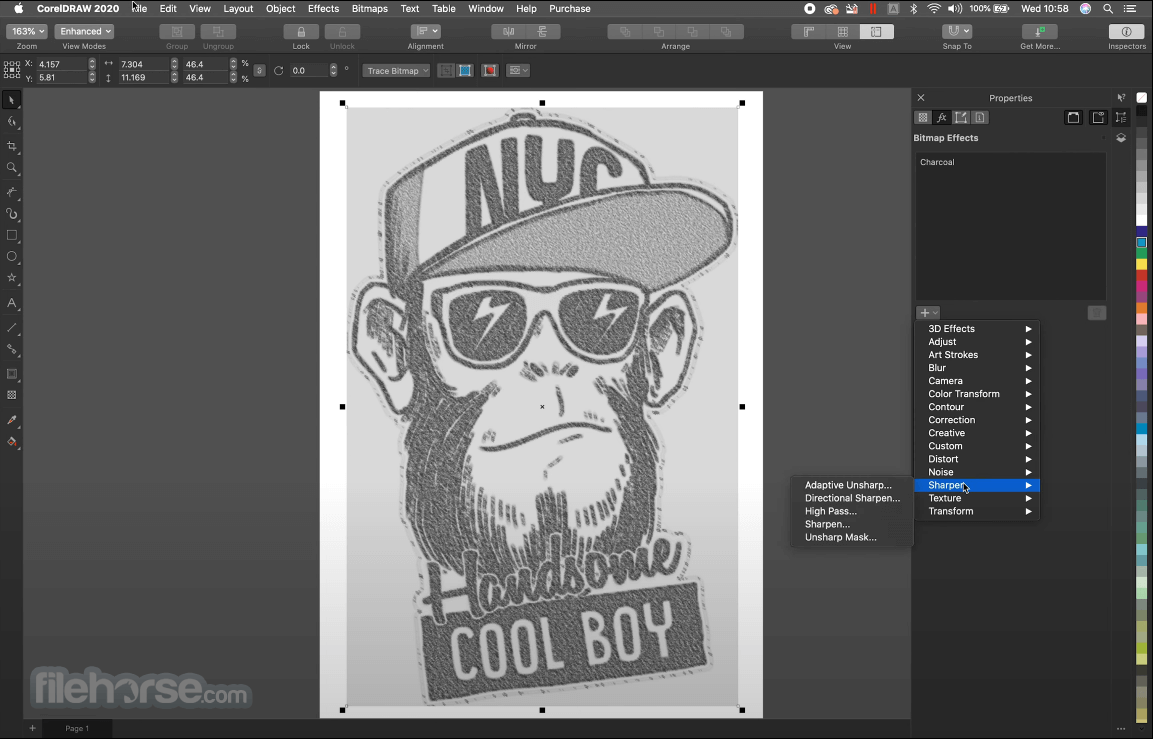Switch to Bitmap Effects fx tab

[x=942, y=118]
